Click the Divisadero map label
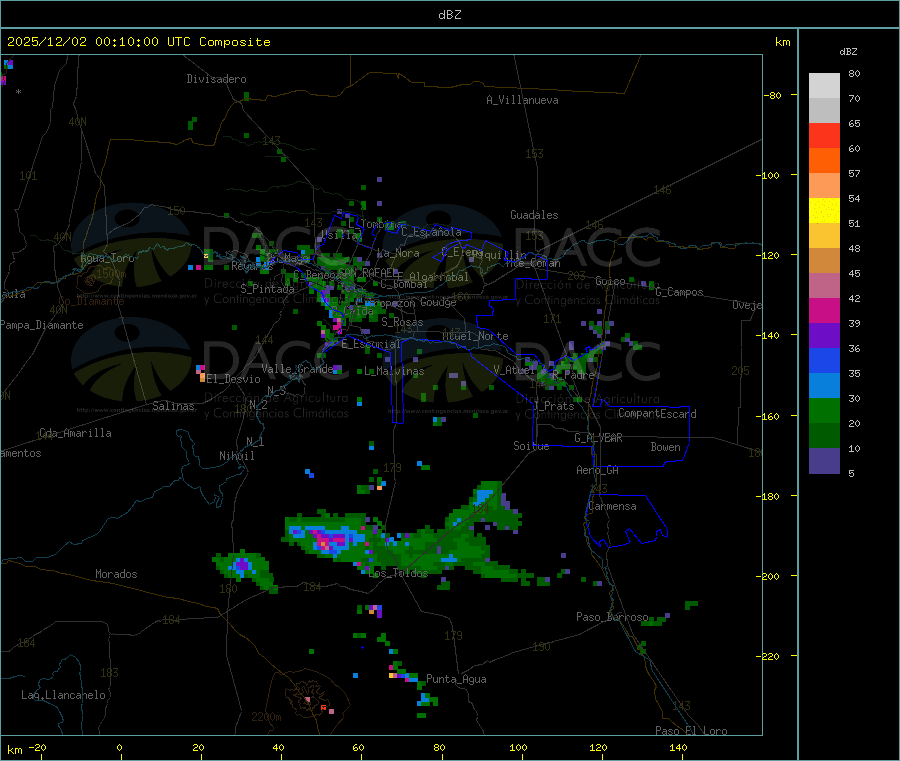The image size is (900, 761). tap(216, 79)
